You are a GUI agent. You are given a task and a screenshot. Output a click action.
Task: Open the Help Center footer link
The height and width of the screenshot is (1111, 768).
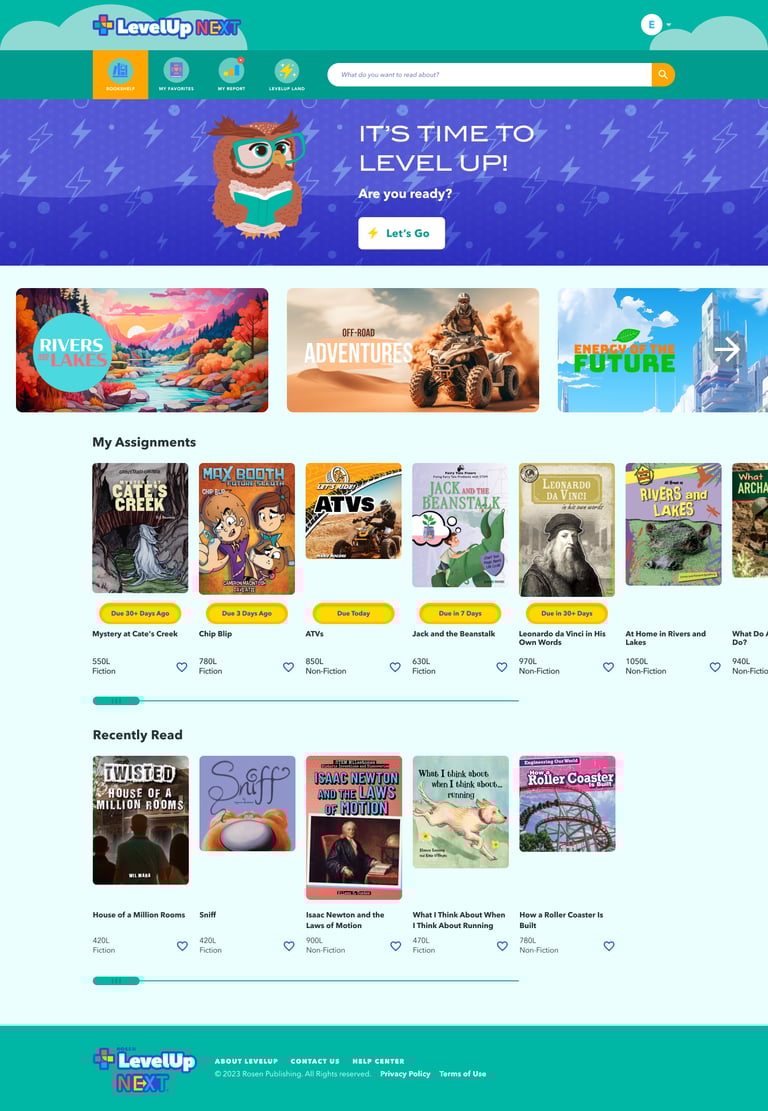point(378,1061)
